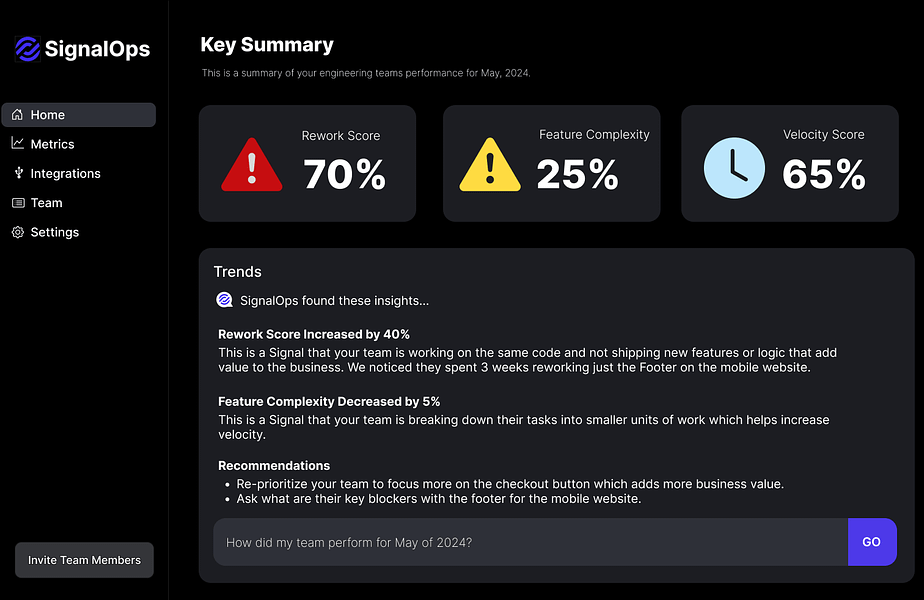Screen dimensions: 924x600
Task: Click Invite Team Members button
Action: click(84, 560)
